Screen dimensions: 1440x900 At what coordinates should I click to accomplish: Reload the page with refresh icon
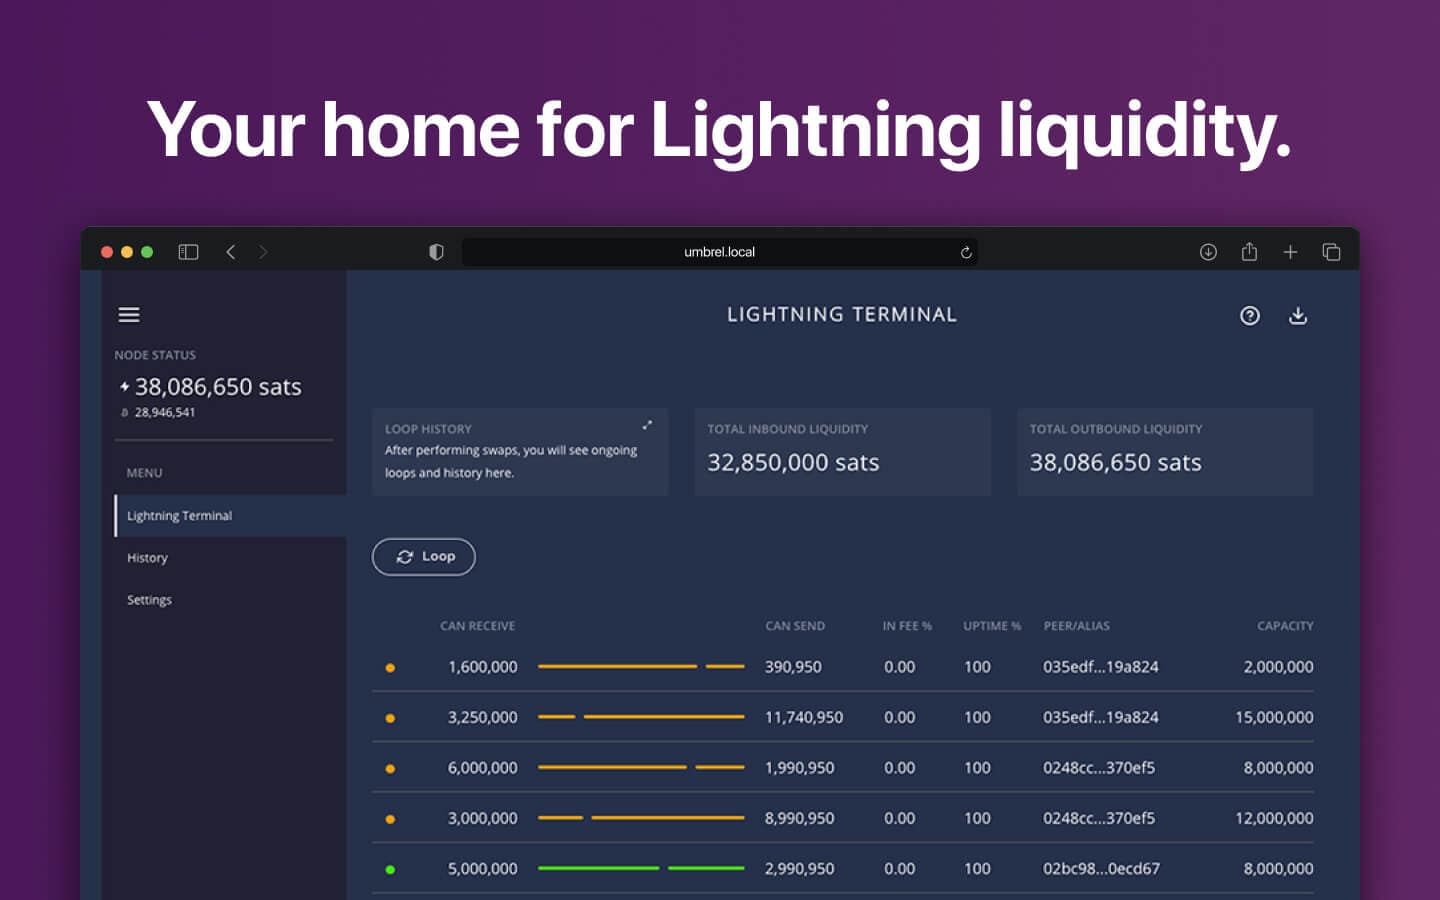pyautogui.click(x=966, y=252)
